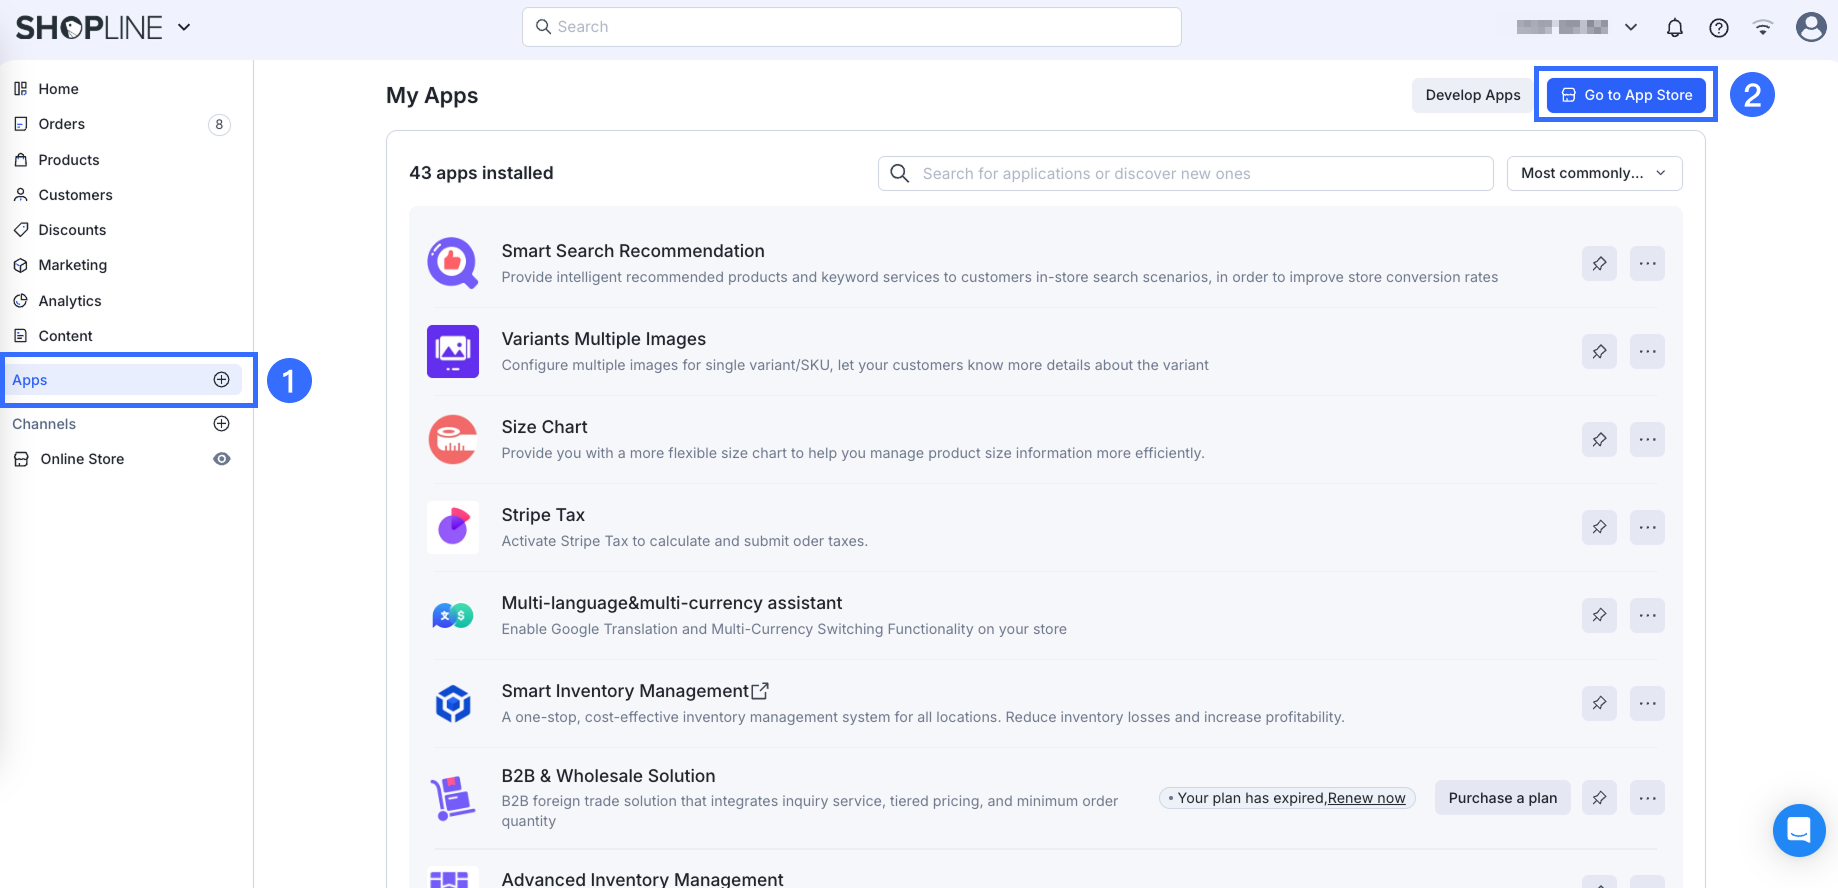Open more options for Size Chart

pos(1647,440)
